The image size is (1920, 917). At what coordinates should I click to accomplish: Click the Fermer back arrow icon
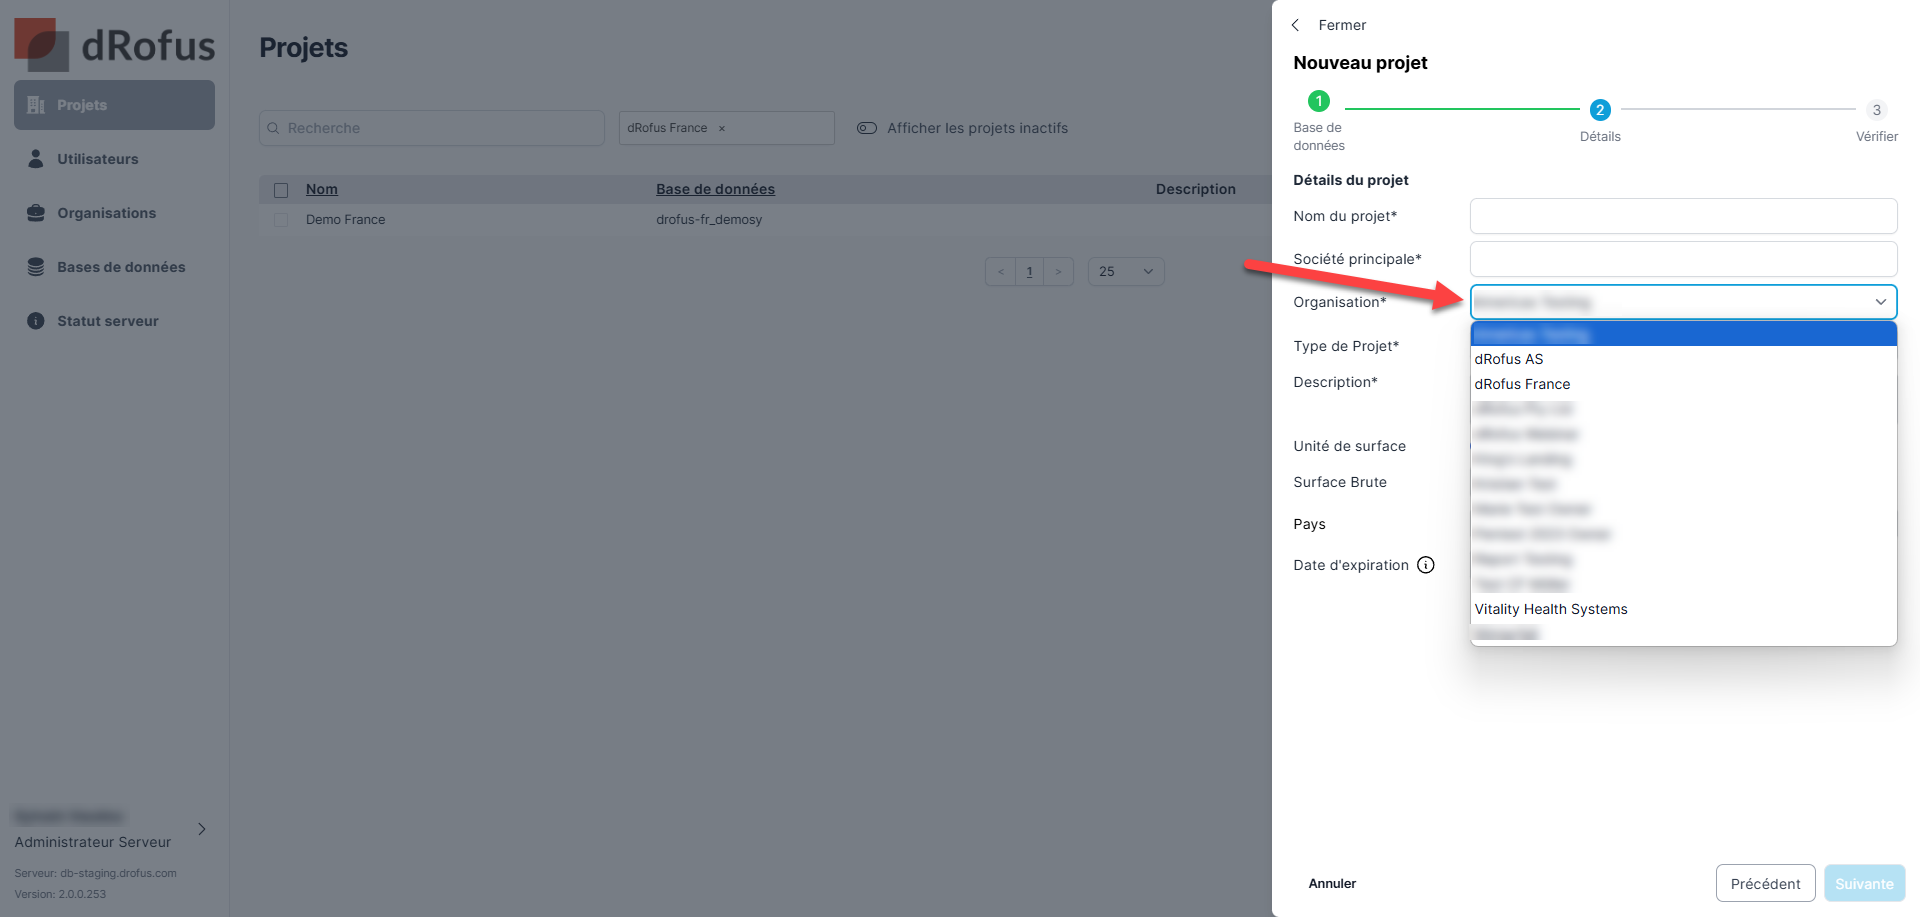[x=1296, y=25]
